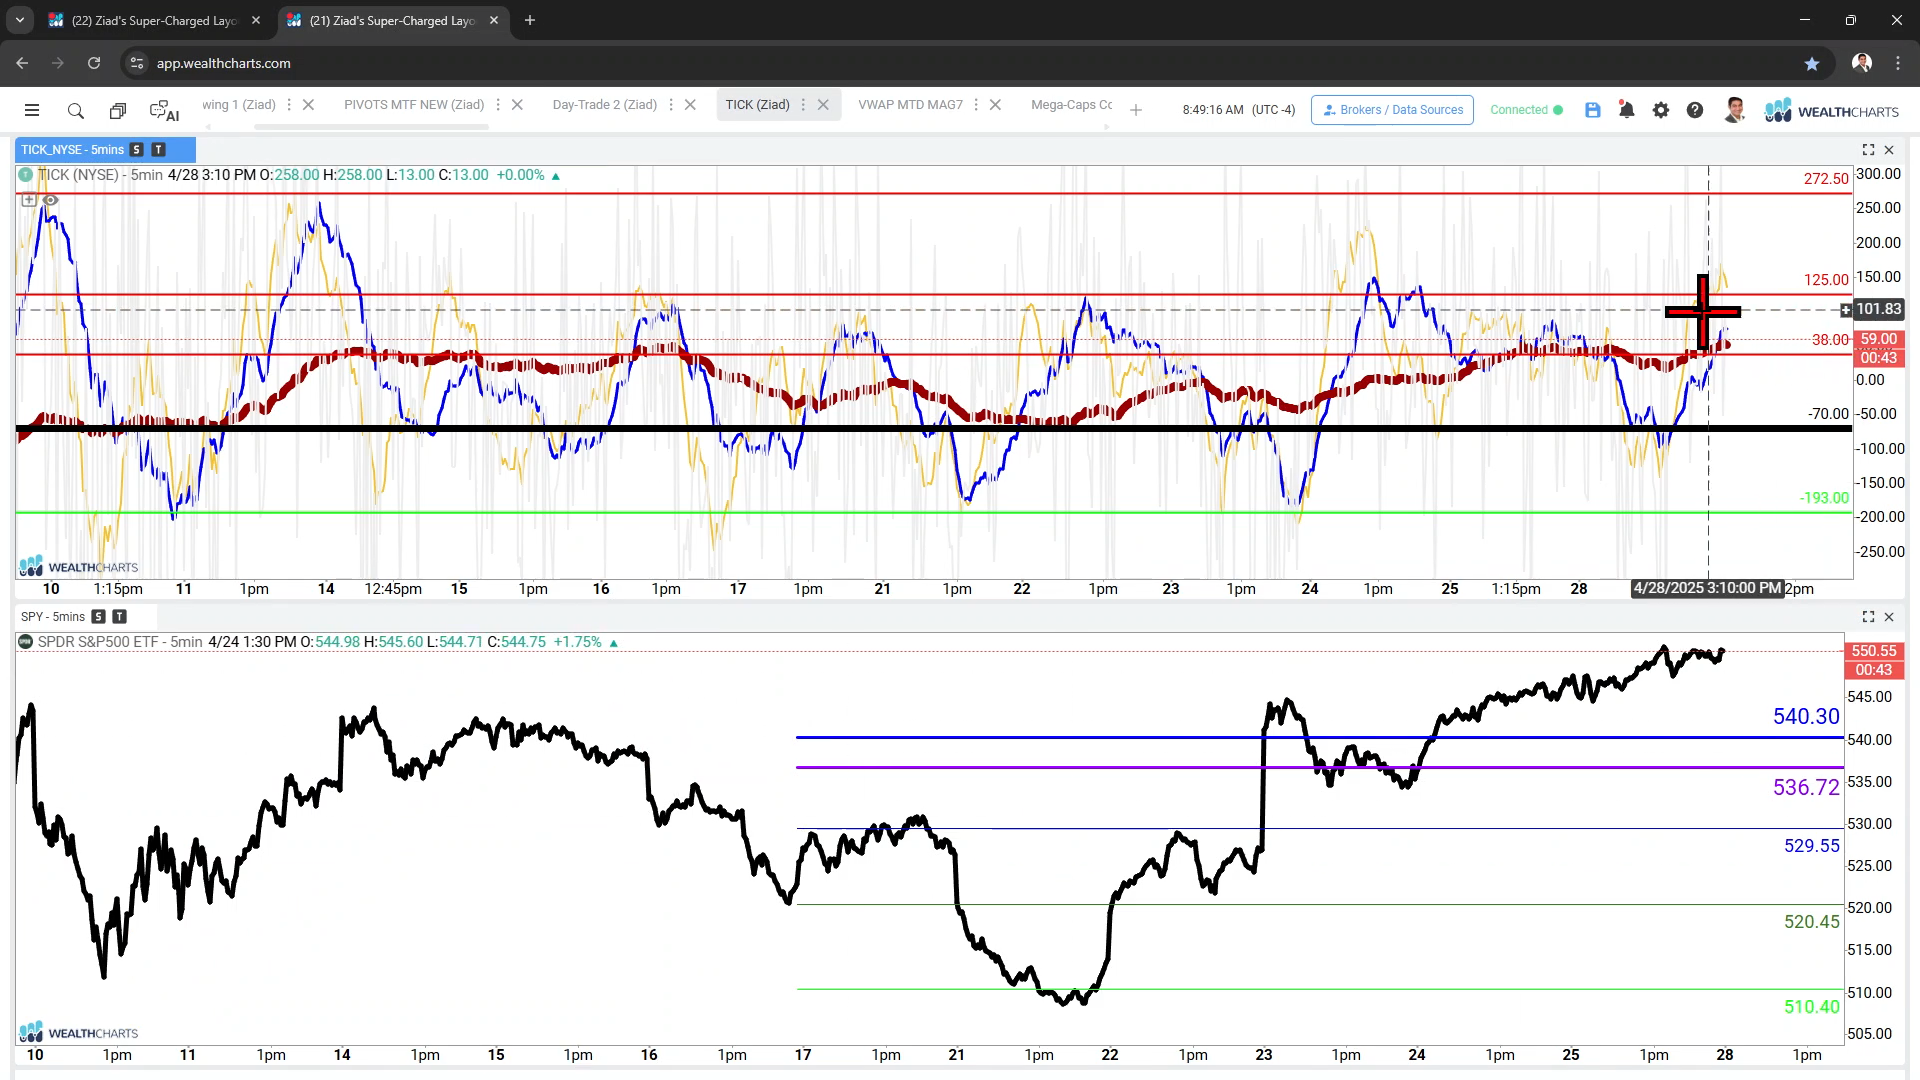Screen dimensions: 1920x1080
Task: Open the browser tab search chevron
Action: (19, 20)
